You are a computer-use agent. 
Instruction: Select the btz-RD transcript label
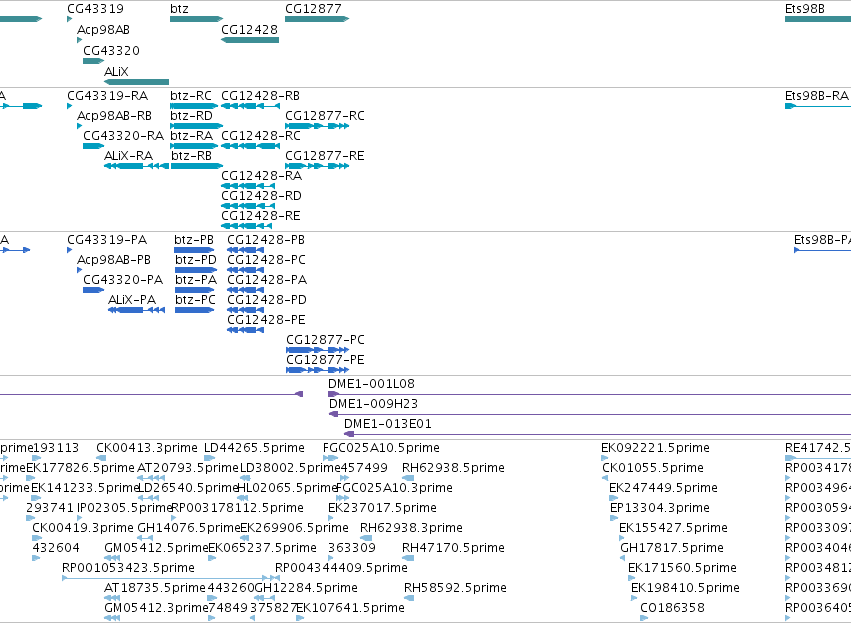pos(192,116)
